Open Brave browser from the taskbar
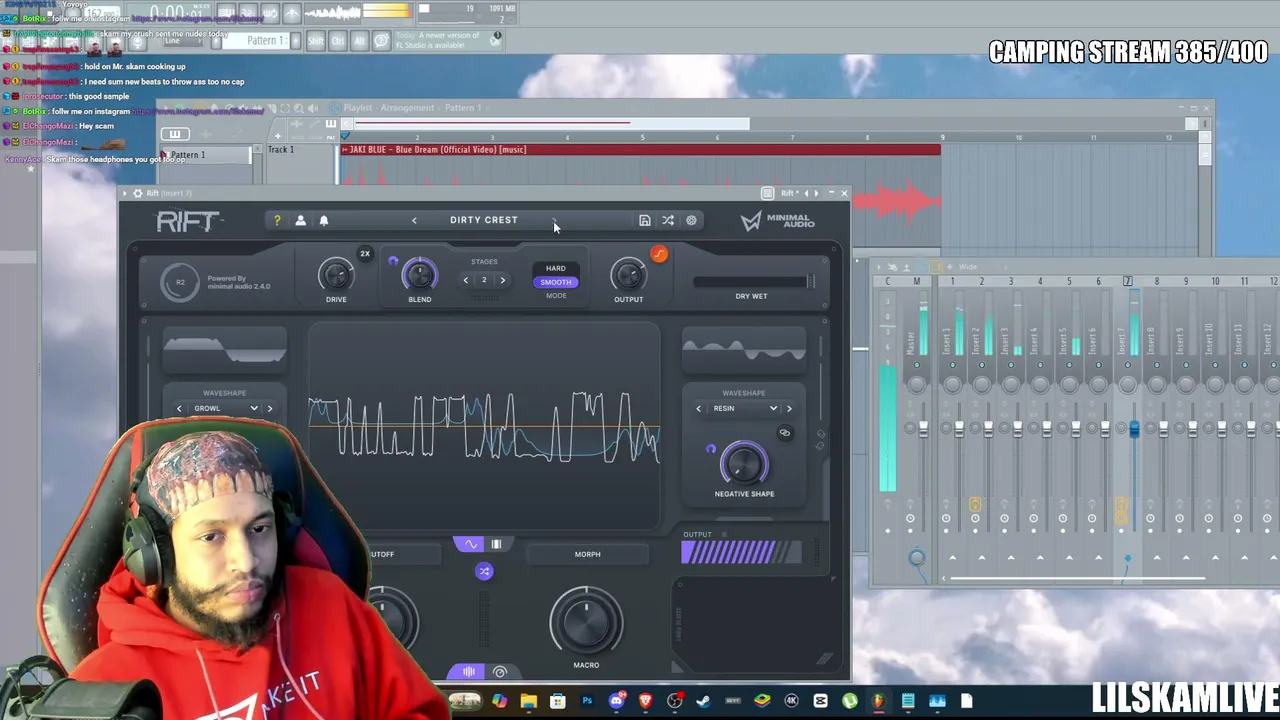Viewport: 1280px width, 720px height. pyautogui.click(x=645, y=701)
